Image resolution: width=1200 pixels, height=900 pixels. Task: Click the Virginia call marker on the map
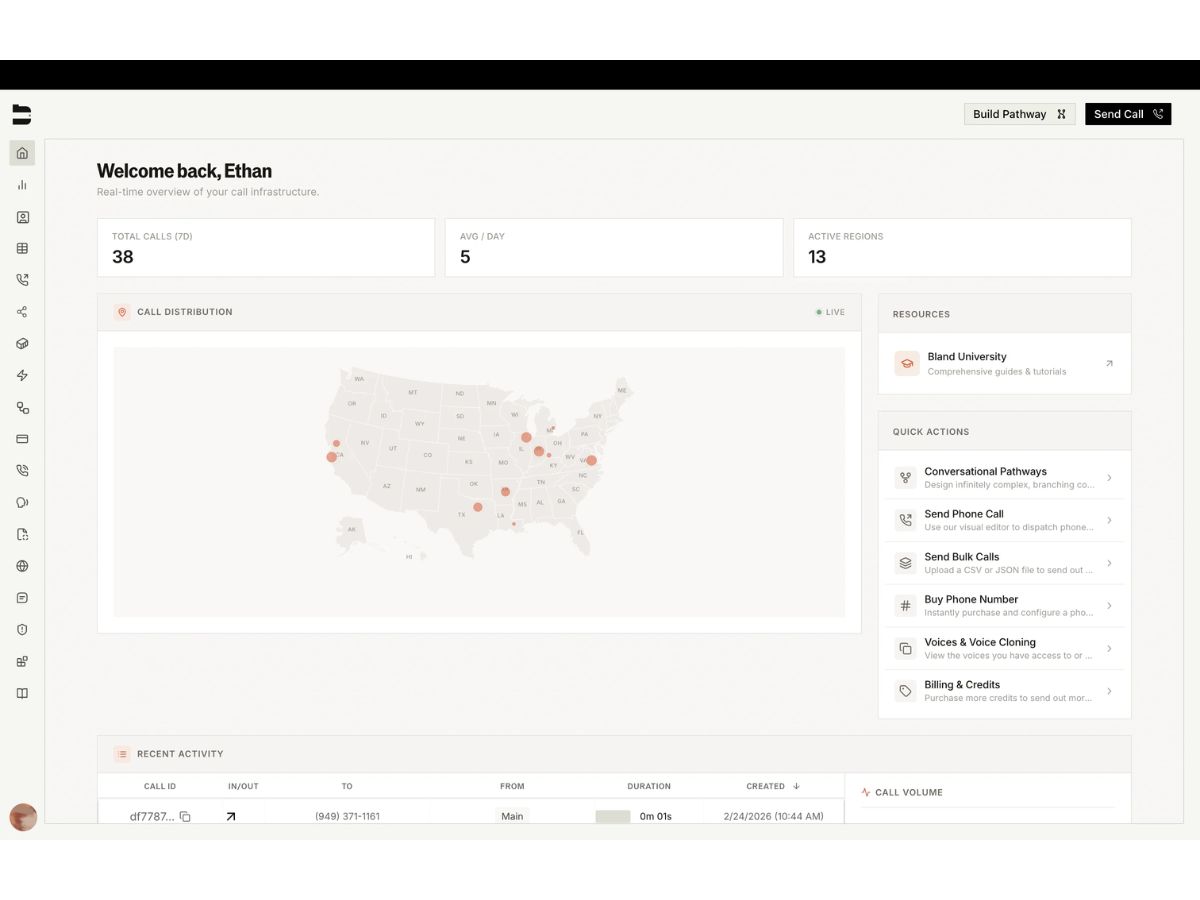click(591, 460)
